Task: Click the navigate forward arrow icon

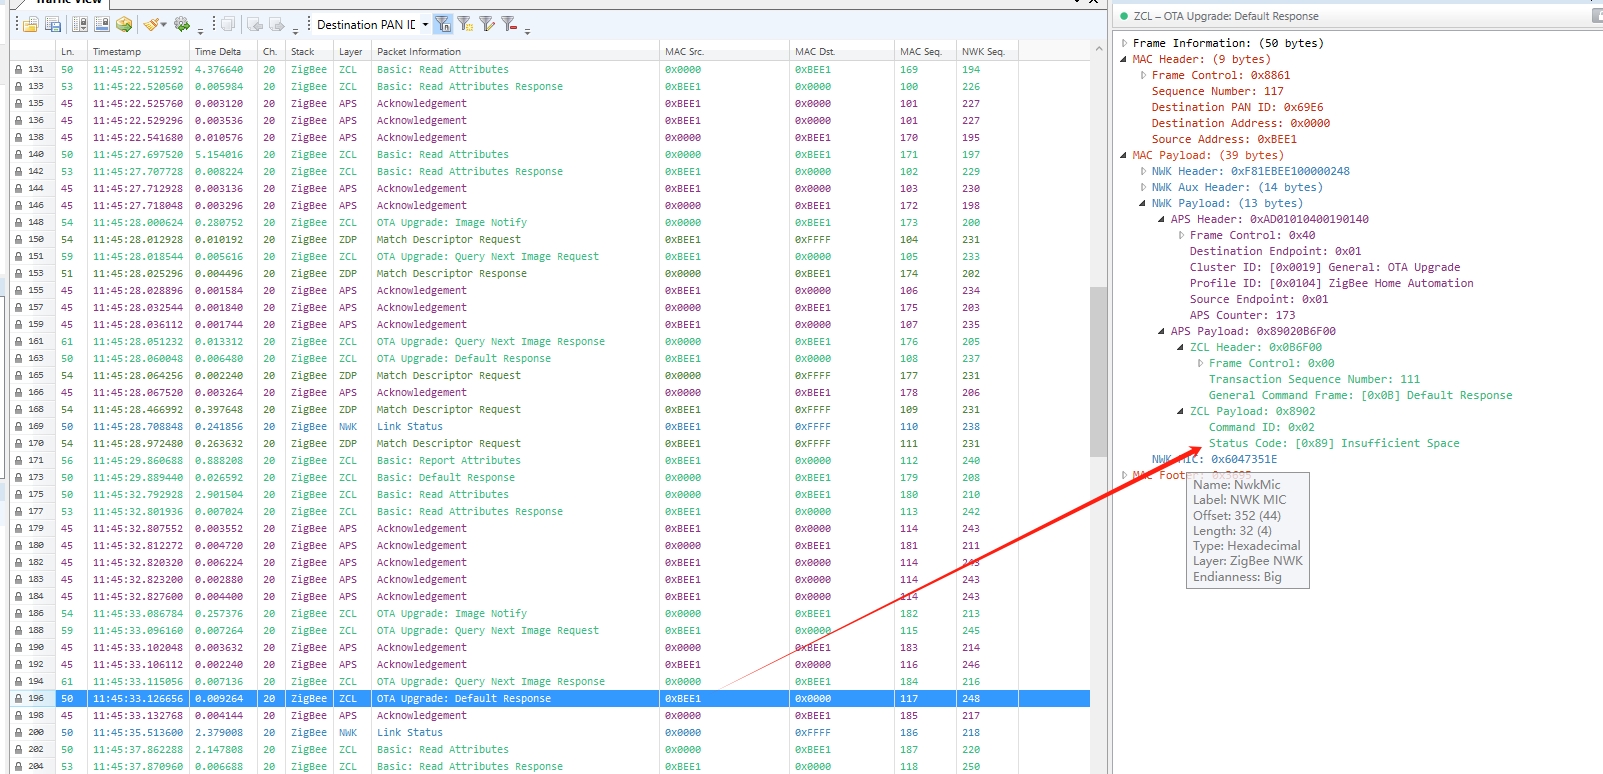Action: point(277,24)
